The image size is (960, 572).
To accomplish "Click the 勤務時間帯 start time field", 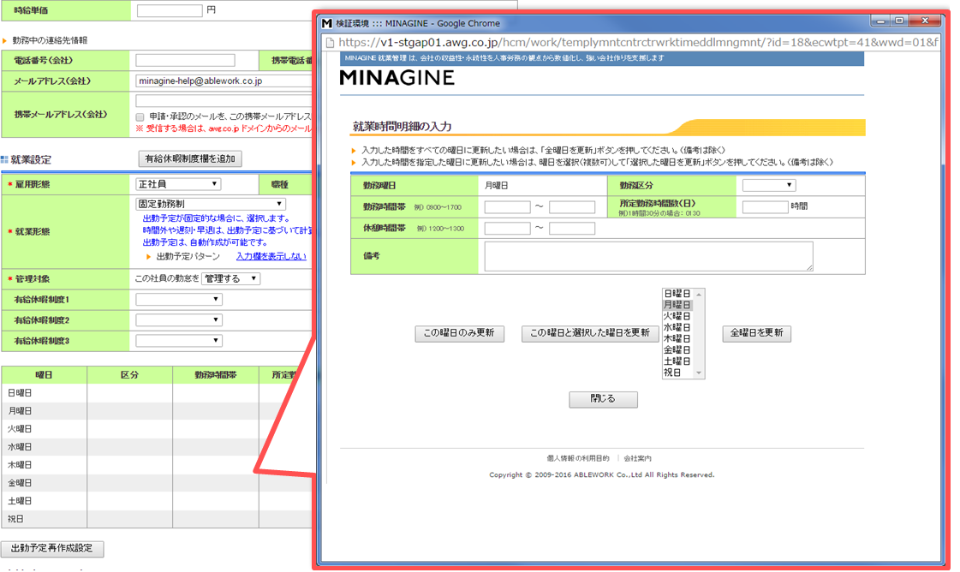I will (508, 207).
